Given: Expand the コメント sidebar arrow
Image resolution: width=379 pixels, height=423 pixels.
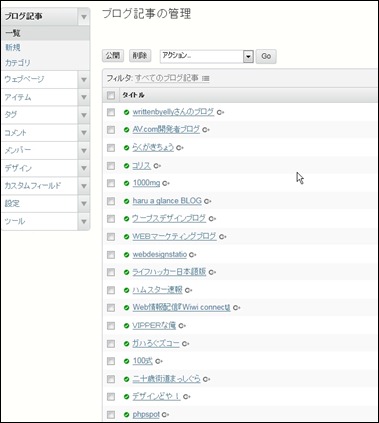Looking at the screenshot, I should [x=84, y=133].
